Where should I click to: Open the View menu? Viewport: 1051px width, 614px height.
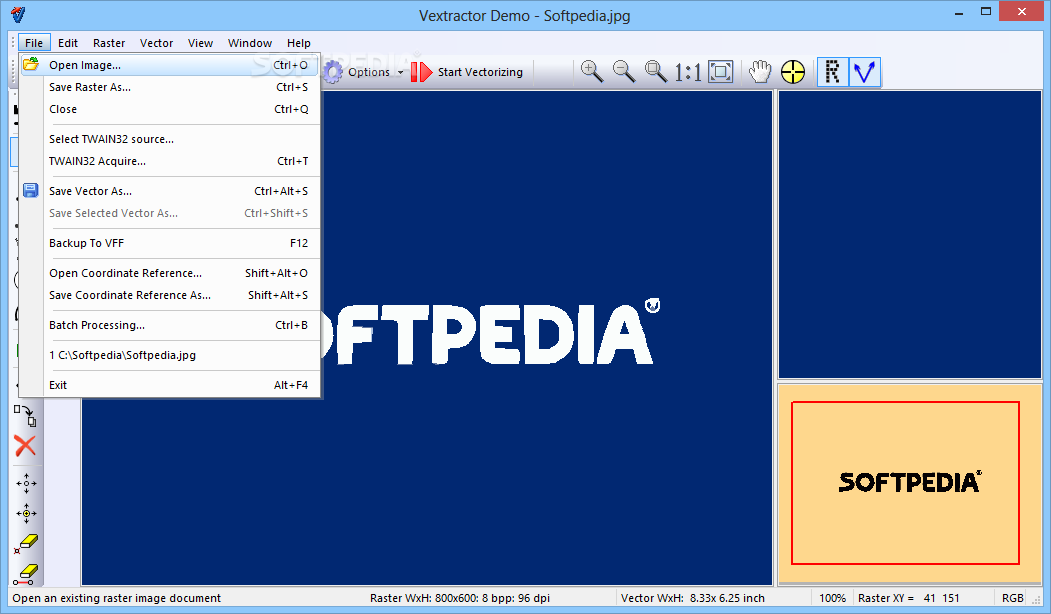(200, 43)
